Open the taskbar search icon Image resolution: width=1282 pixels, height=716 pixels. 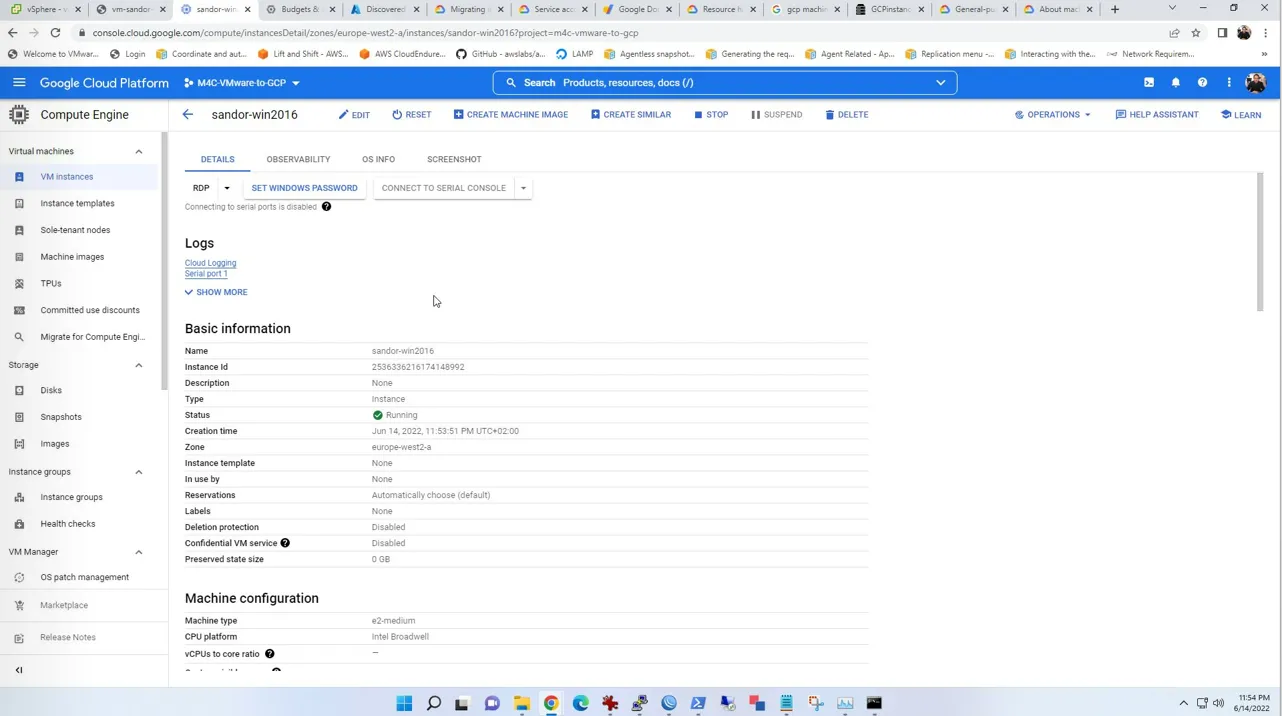tap(434, 703)
